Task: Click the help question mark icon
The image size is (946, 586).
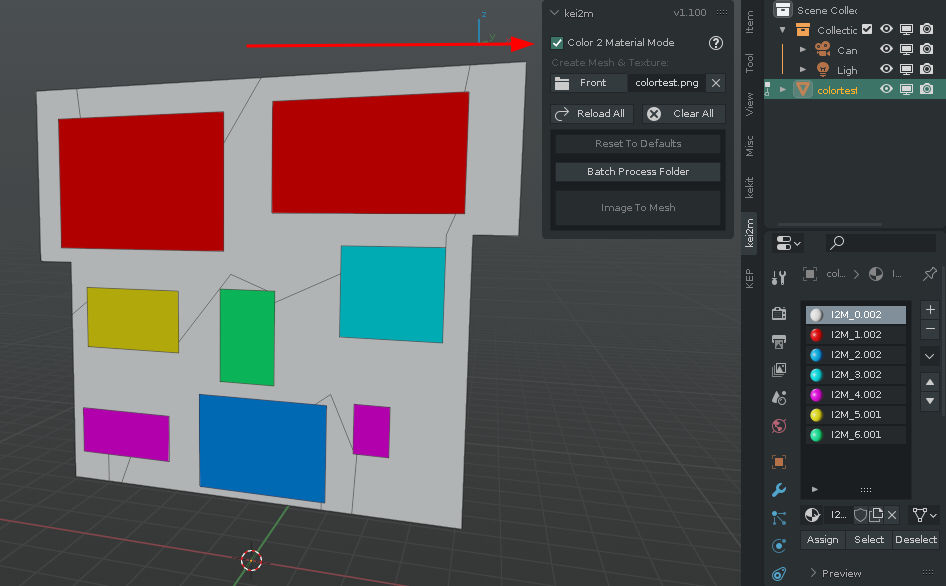Action: [x=716, y=43]
